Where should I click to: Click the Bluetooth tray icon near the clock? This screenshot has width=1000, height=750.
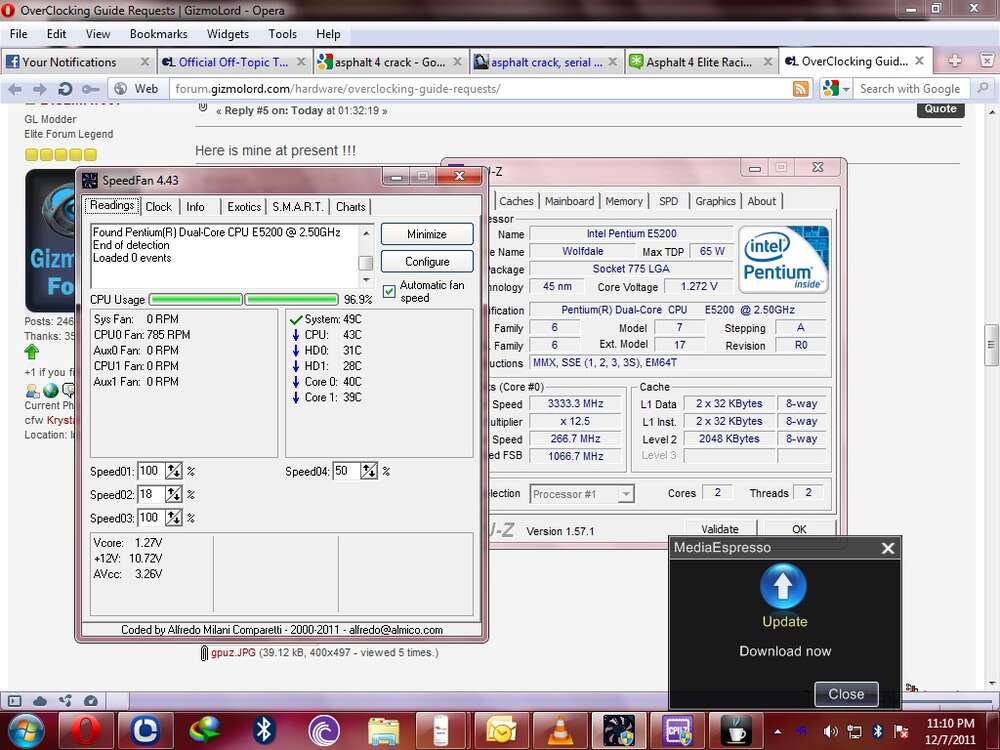[878, 731]
